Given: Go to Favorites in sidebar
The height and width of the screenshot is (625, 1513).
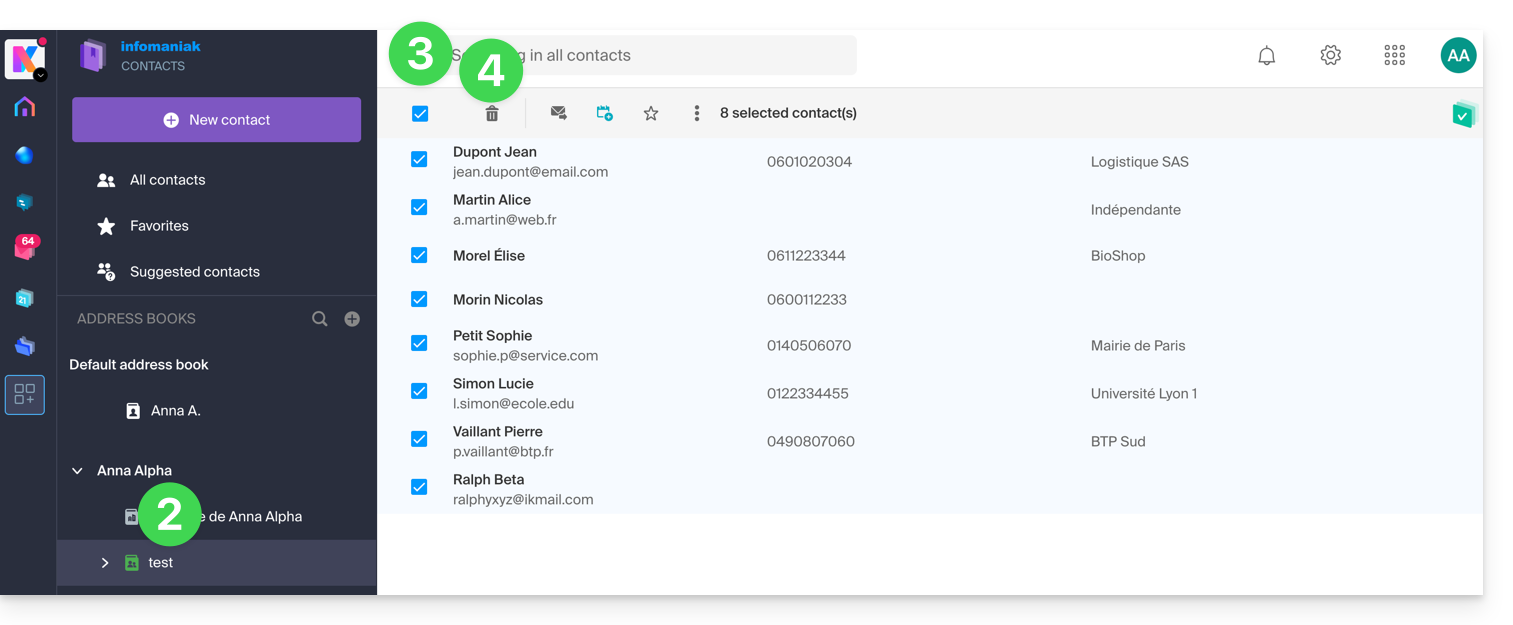Looking at the screenshot, I should 159,226.
